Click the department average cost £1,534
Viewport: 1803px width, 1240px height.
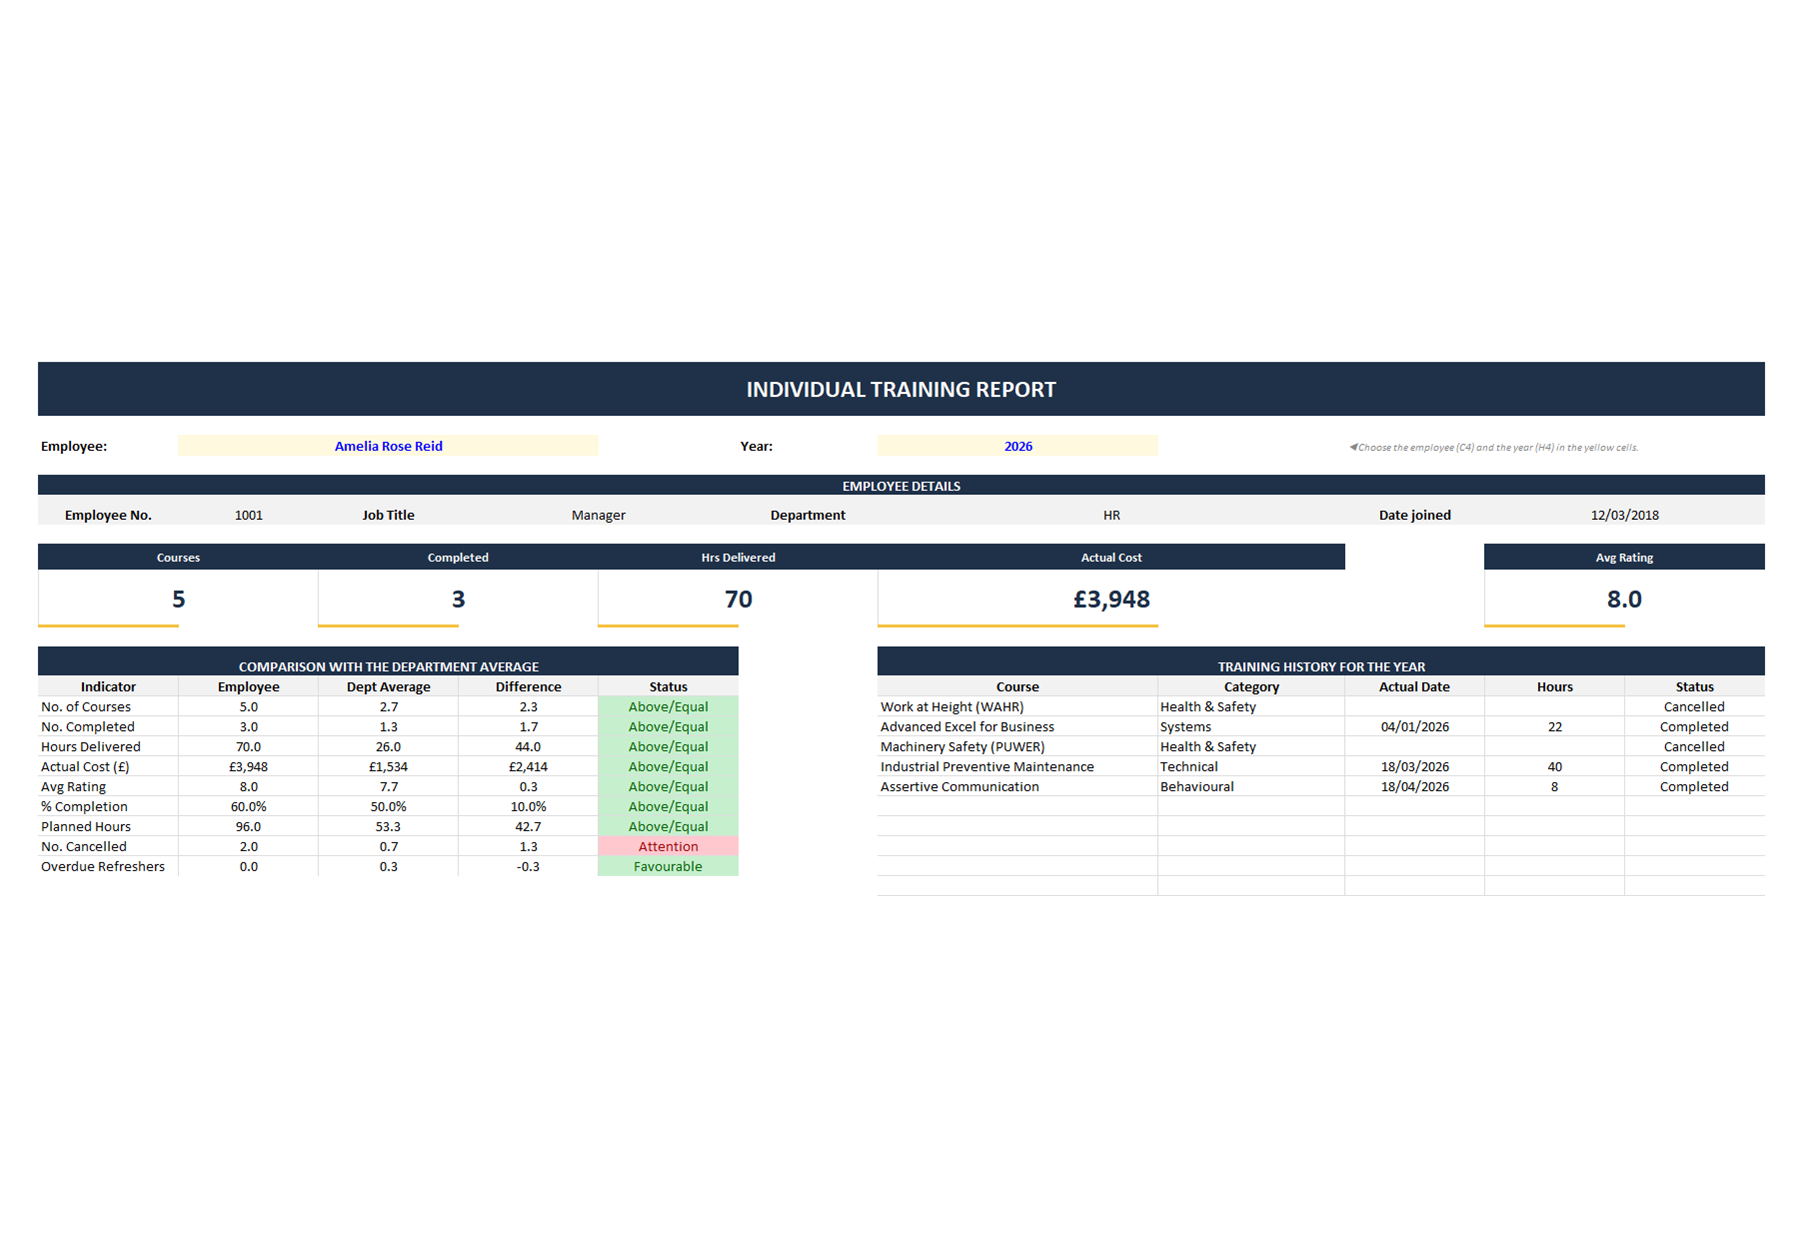(388, 767)
